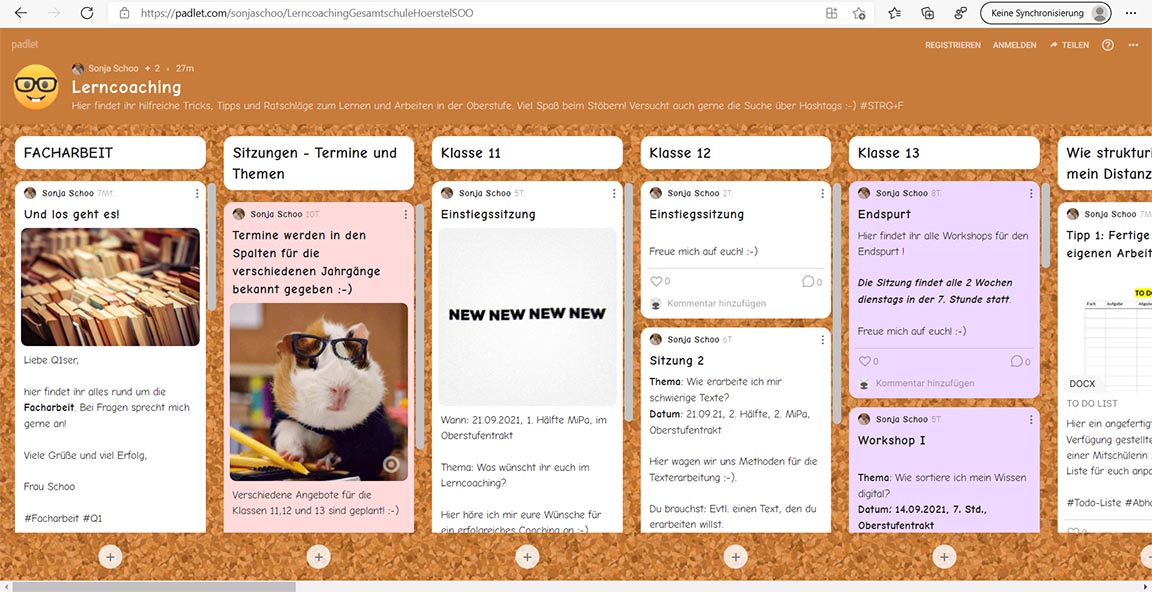Screen dimensions: 1152x592
Task: Open options menu on 'Termine werden' post
Action: [406, 214]
